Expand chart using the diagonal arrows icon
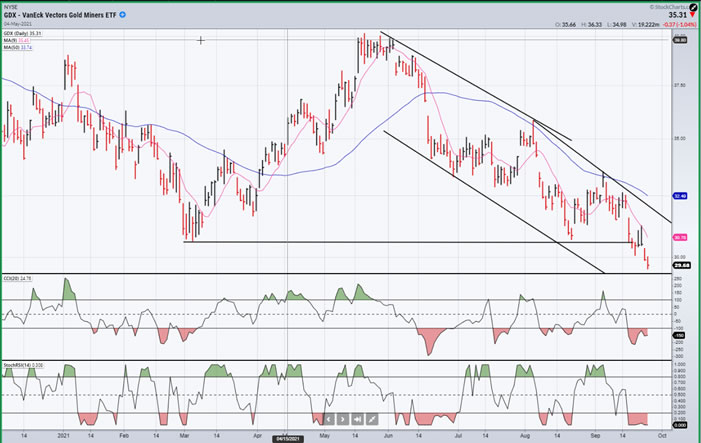The image size is (701, 443). (372, 419)
